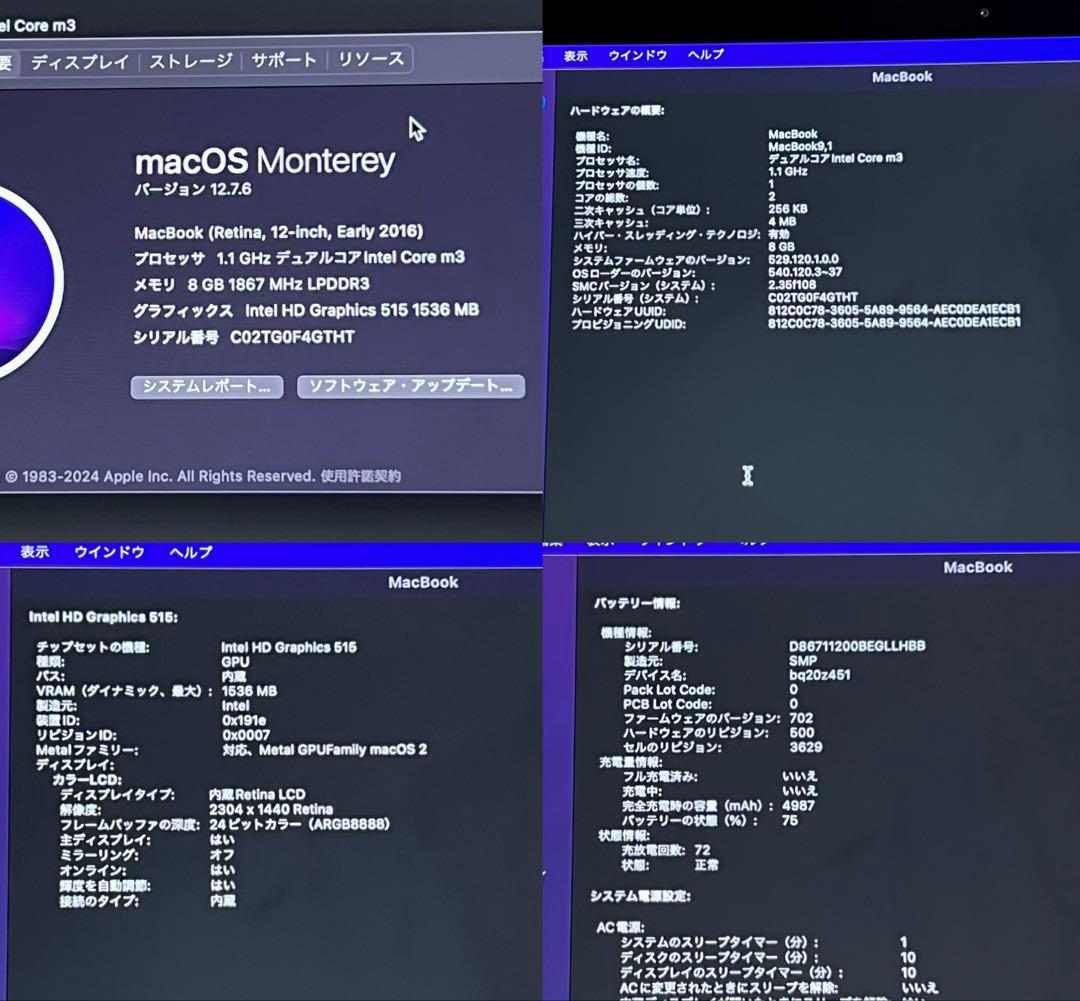The image size is (1080, 1001).
Task: Select the バージョン 12.7.6 text
Action: [x=193, y=189]
